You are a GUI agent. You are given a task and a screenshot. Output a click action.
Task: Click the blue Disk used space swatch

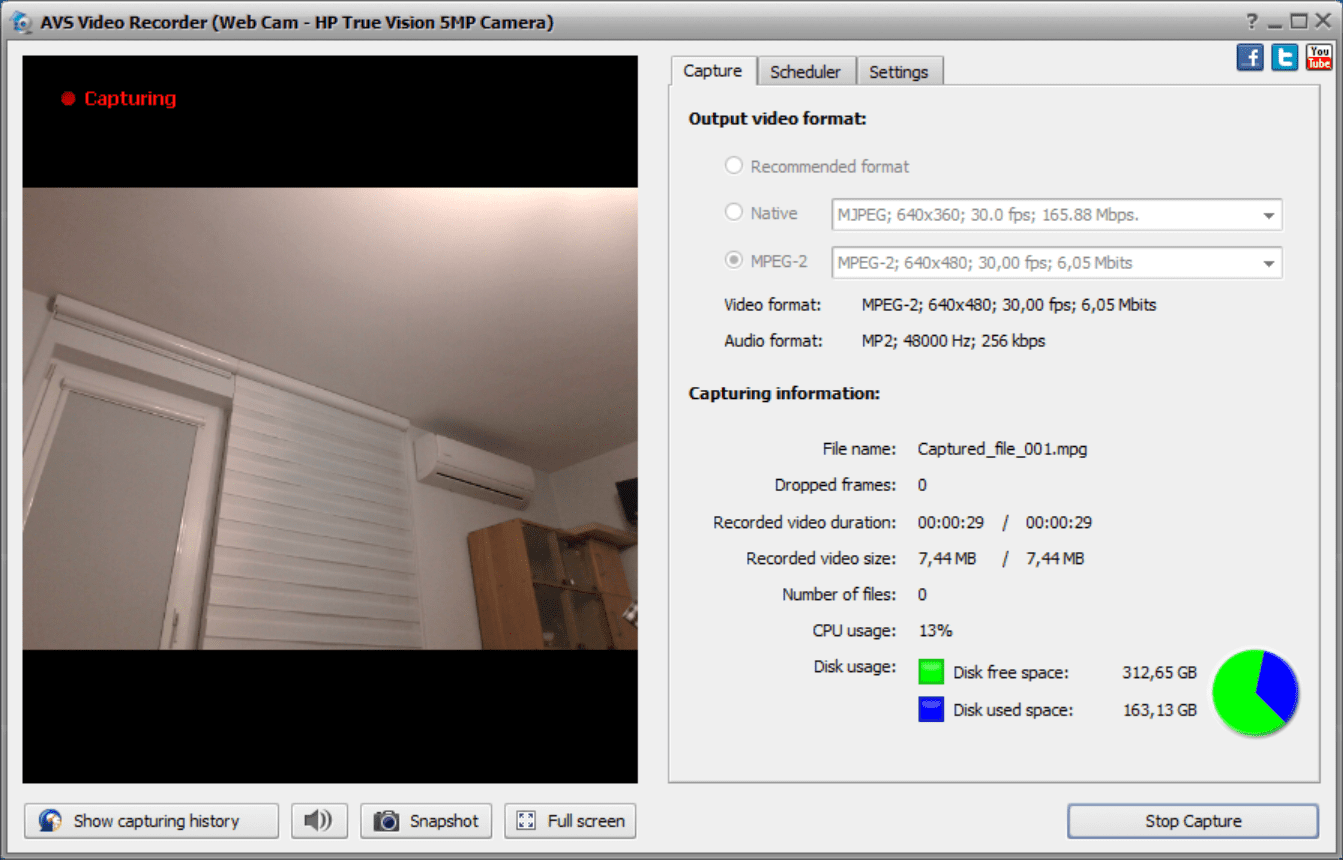(931, 710)
